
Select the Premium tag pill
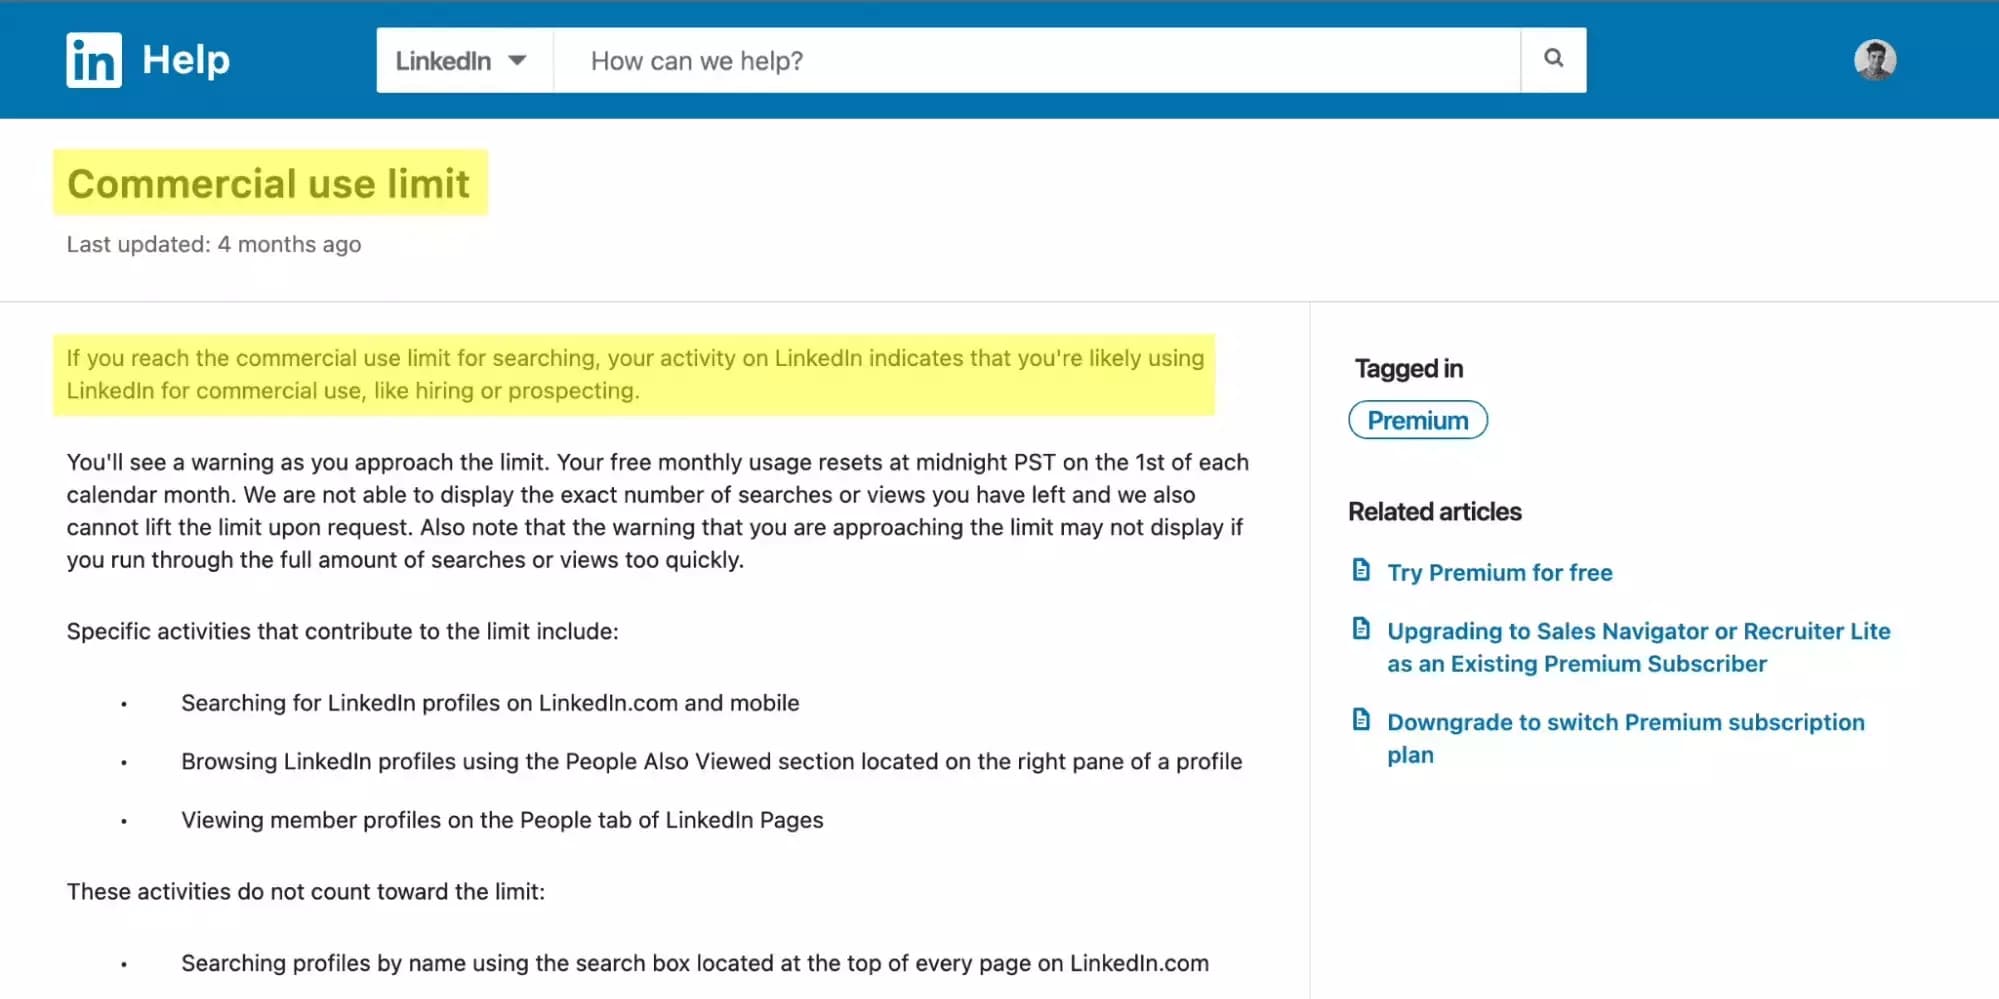point(1417,420)
